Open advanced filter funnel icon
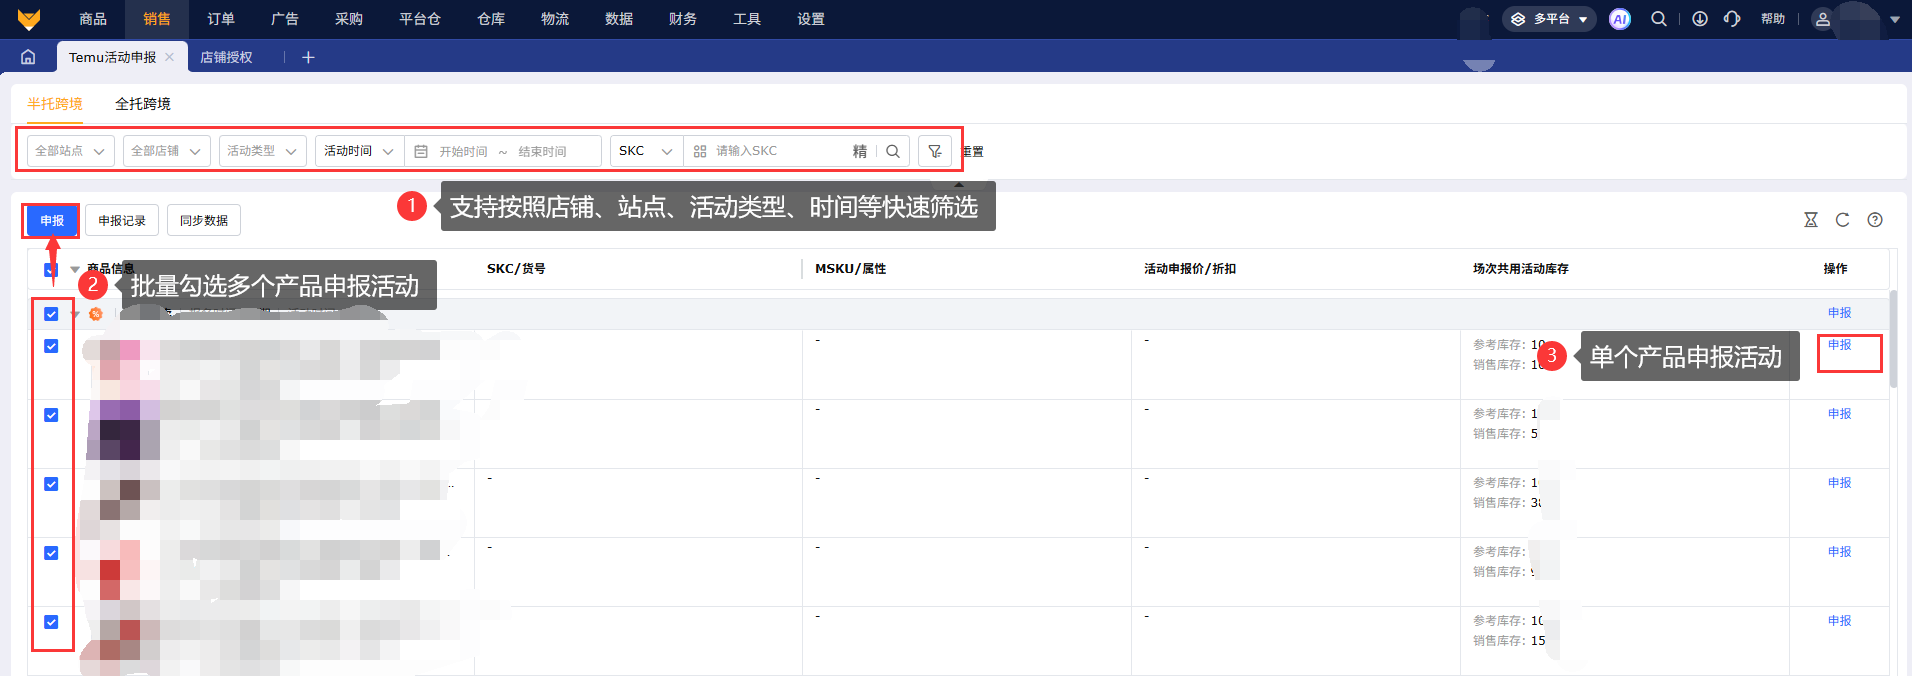The image size is (1912, 676). click(x=935, y=151)
